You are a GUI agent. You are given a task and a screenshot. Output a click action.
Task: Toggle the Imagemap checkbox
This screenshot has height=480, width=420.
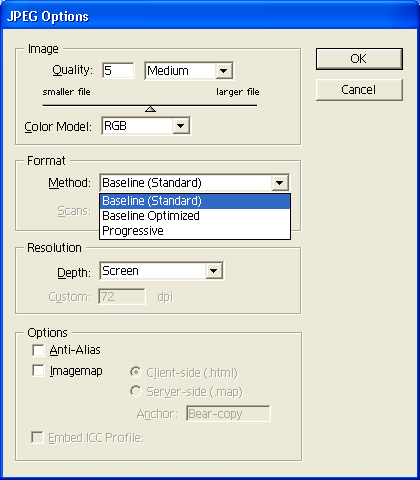coord(38,371)
